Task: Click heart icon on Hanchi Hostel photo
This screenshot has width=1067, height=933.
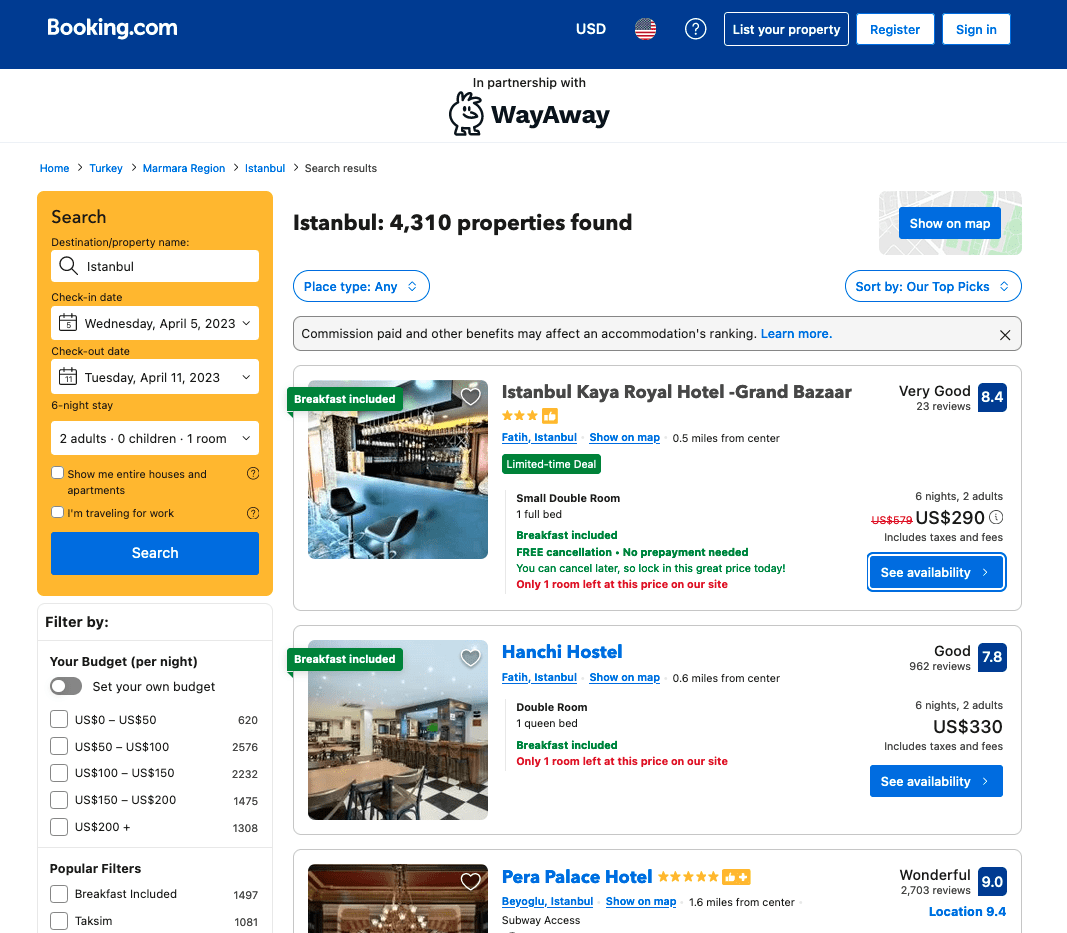Action: tap(471, 657)
